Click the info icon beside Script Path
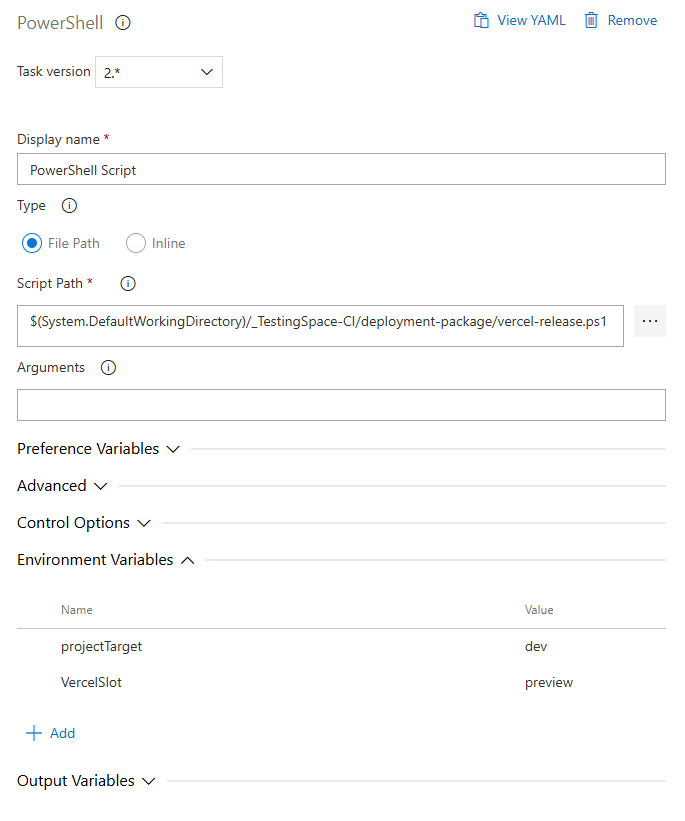Screen dimensions: 685x821 tap(128, 284)
